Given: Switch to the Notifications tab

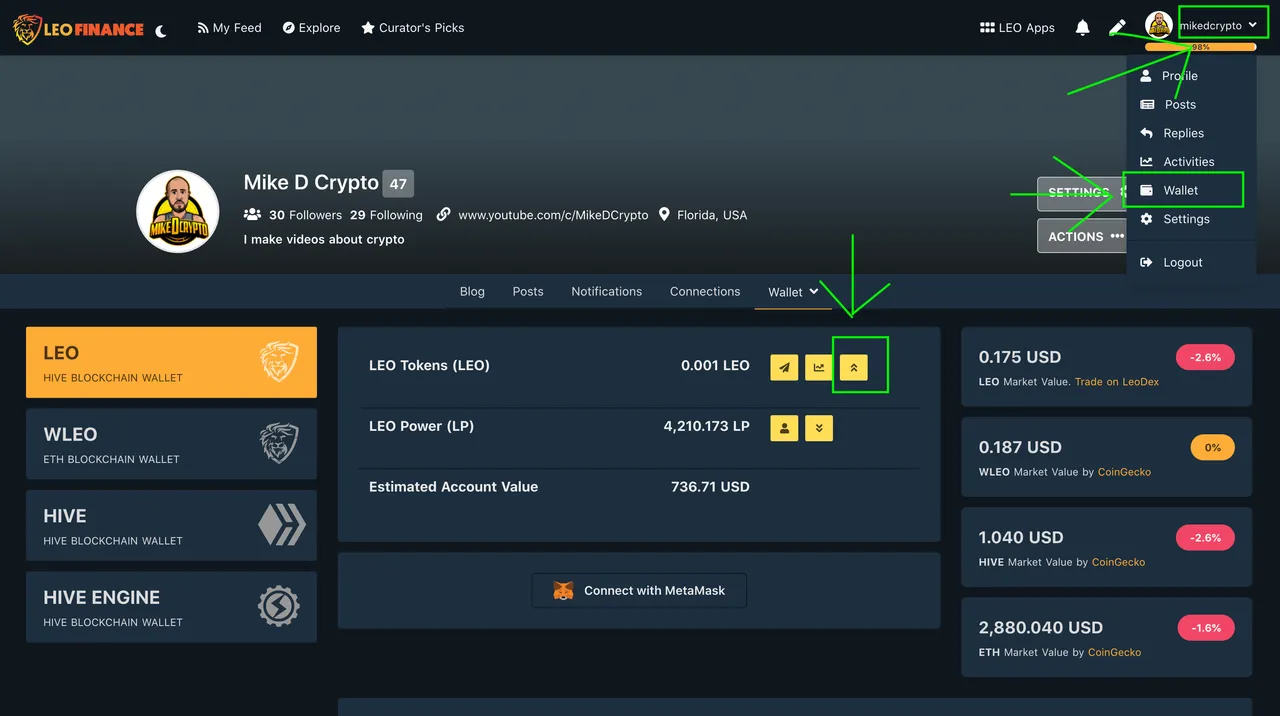Looking at the screenshot, I should pyautogui.click(x=607, y=291).
